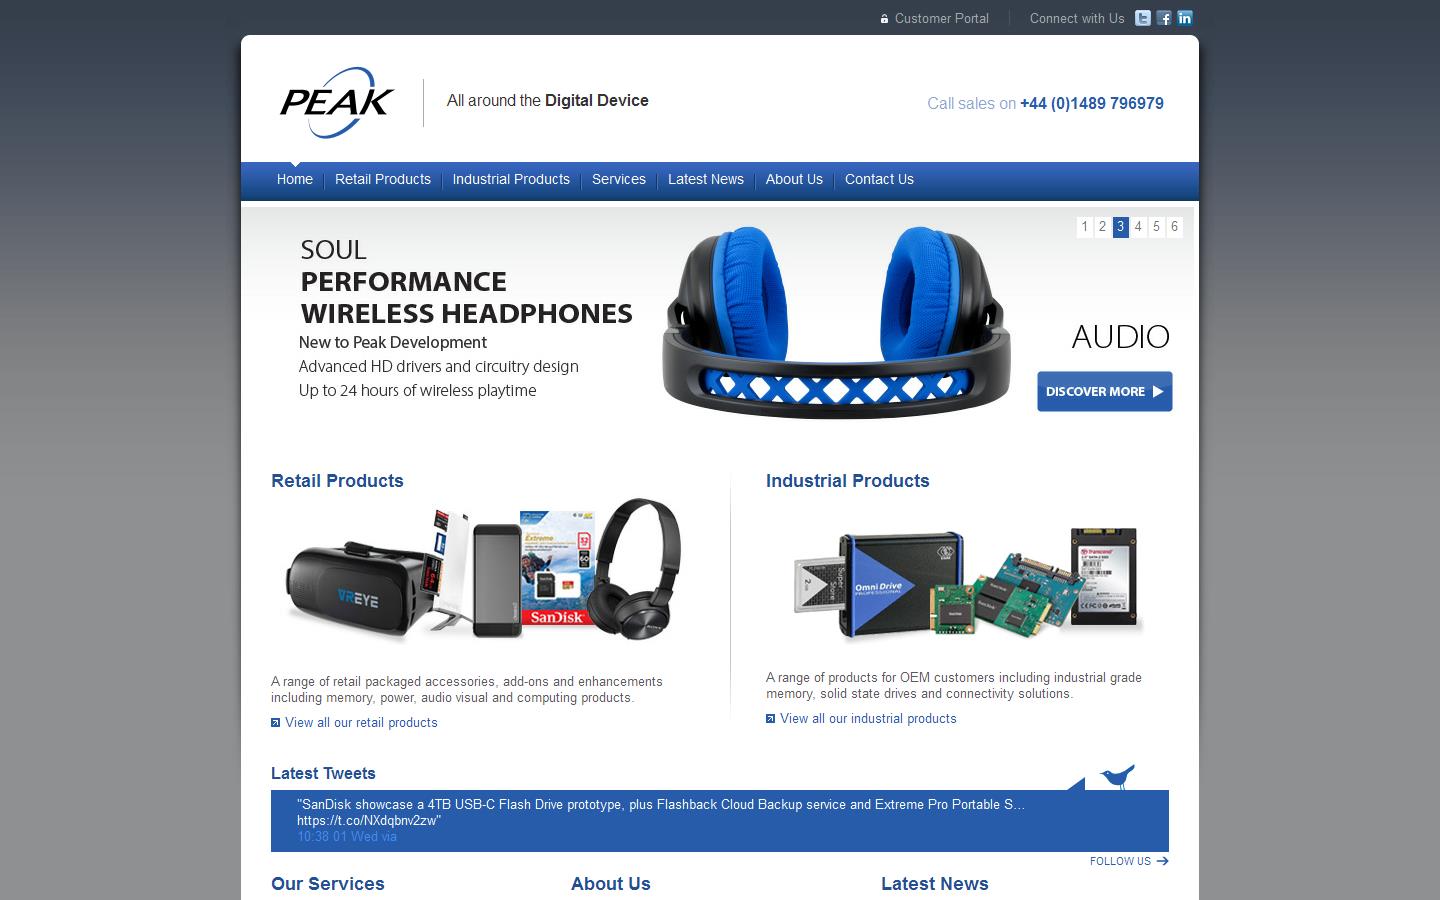Click the Discover More button
The image size is (1440, 900).
[x=1105, y=392]
